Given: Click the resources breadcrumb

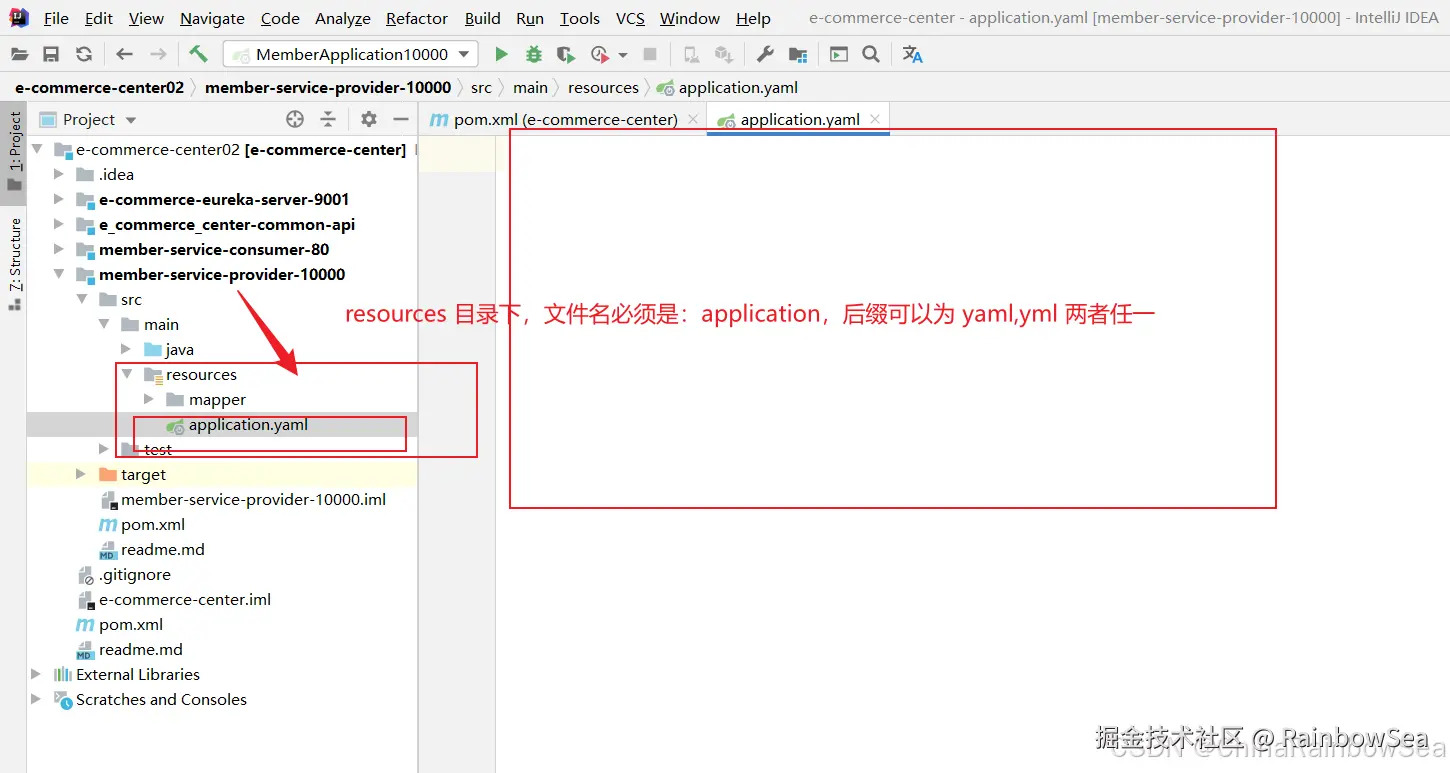Looking at the screenshot, I should tap(603, 87).
